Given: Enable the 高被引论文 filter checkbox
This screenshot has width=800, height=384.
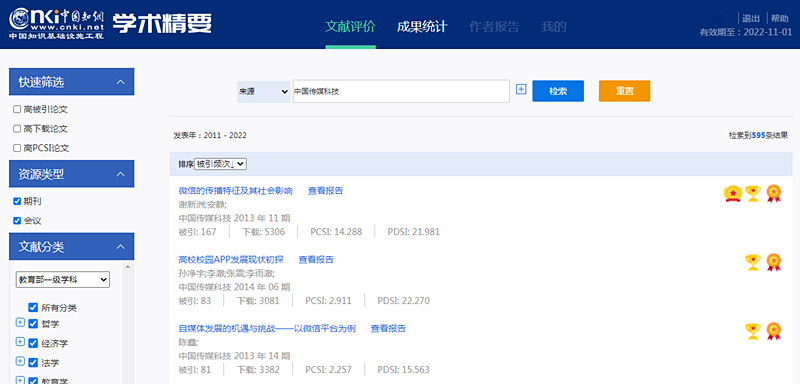Looking at the screenshot, I should coord(17,109).
